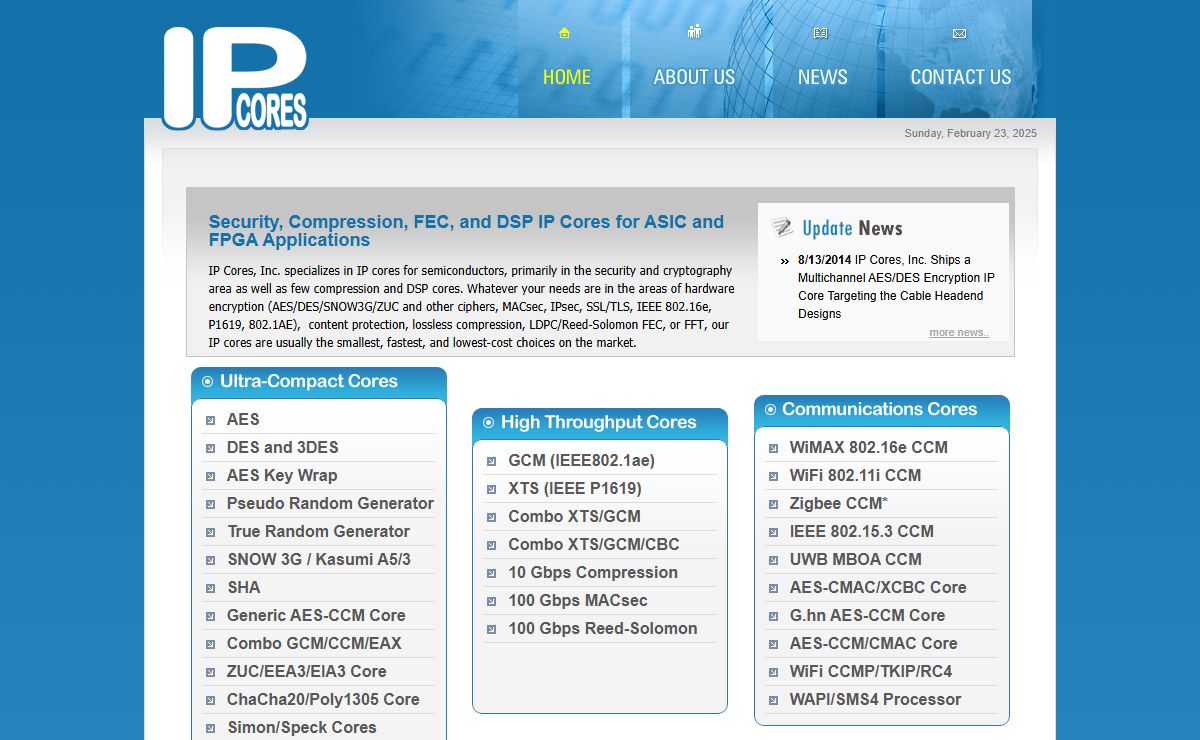
Task: Open the NEWS menu item
Action: (x=823, y=77)
